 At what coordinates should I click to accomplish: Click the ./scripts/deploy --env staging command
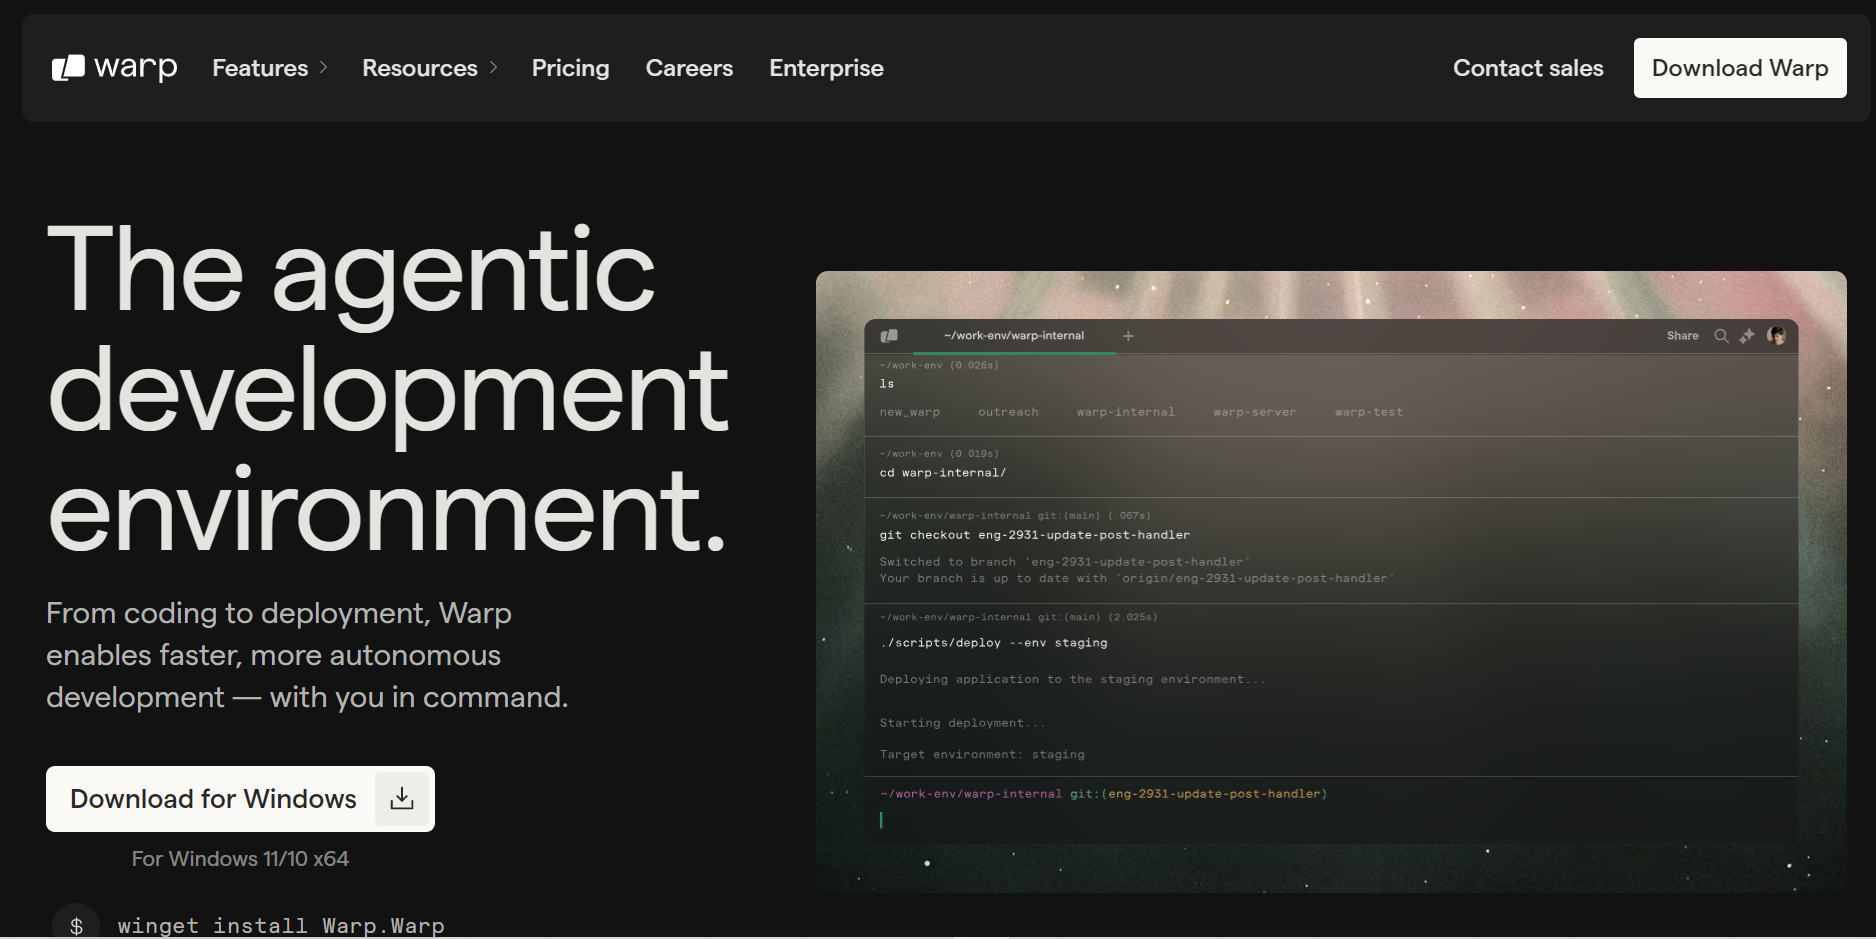tap(994, 643)
